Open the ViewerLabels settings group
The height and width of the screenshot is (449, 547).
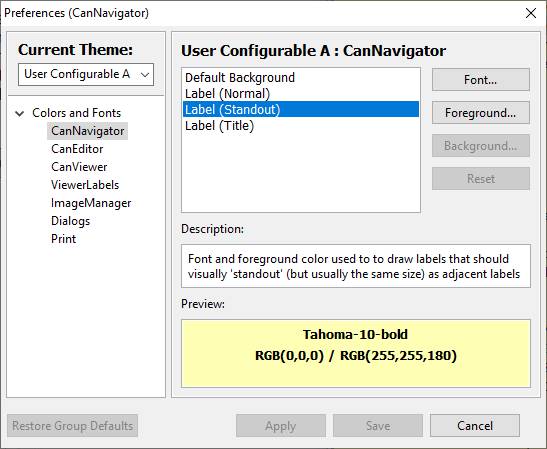85,185
